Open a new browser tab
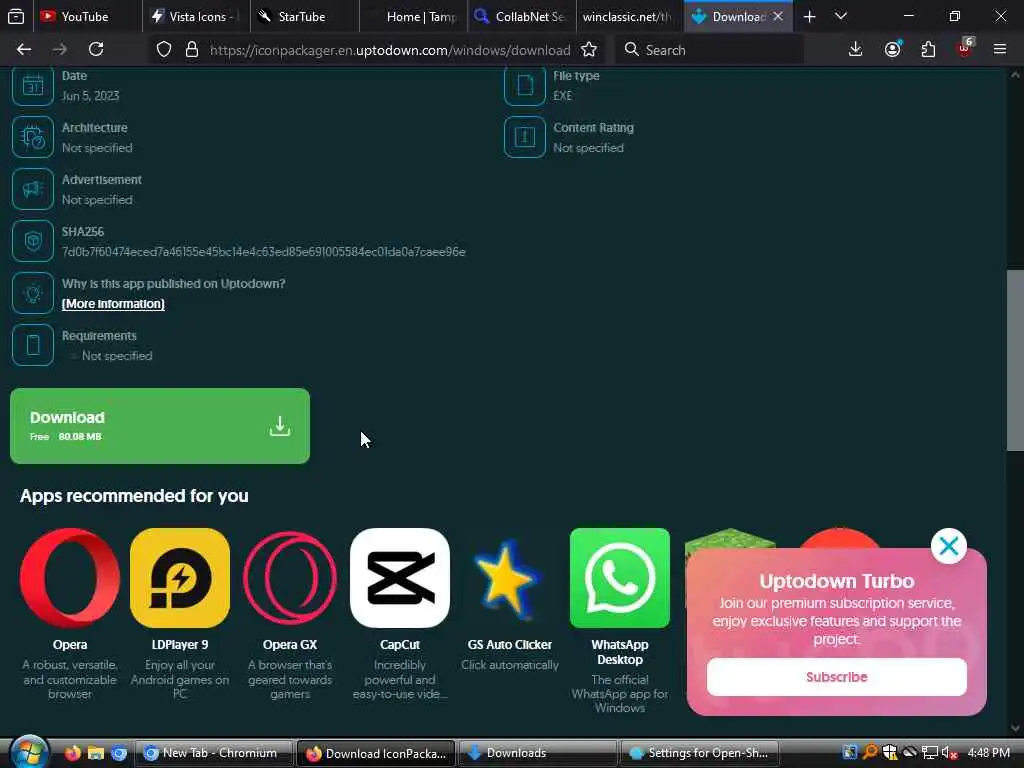 coord(809,16)
